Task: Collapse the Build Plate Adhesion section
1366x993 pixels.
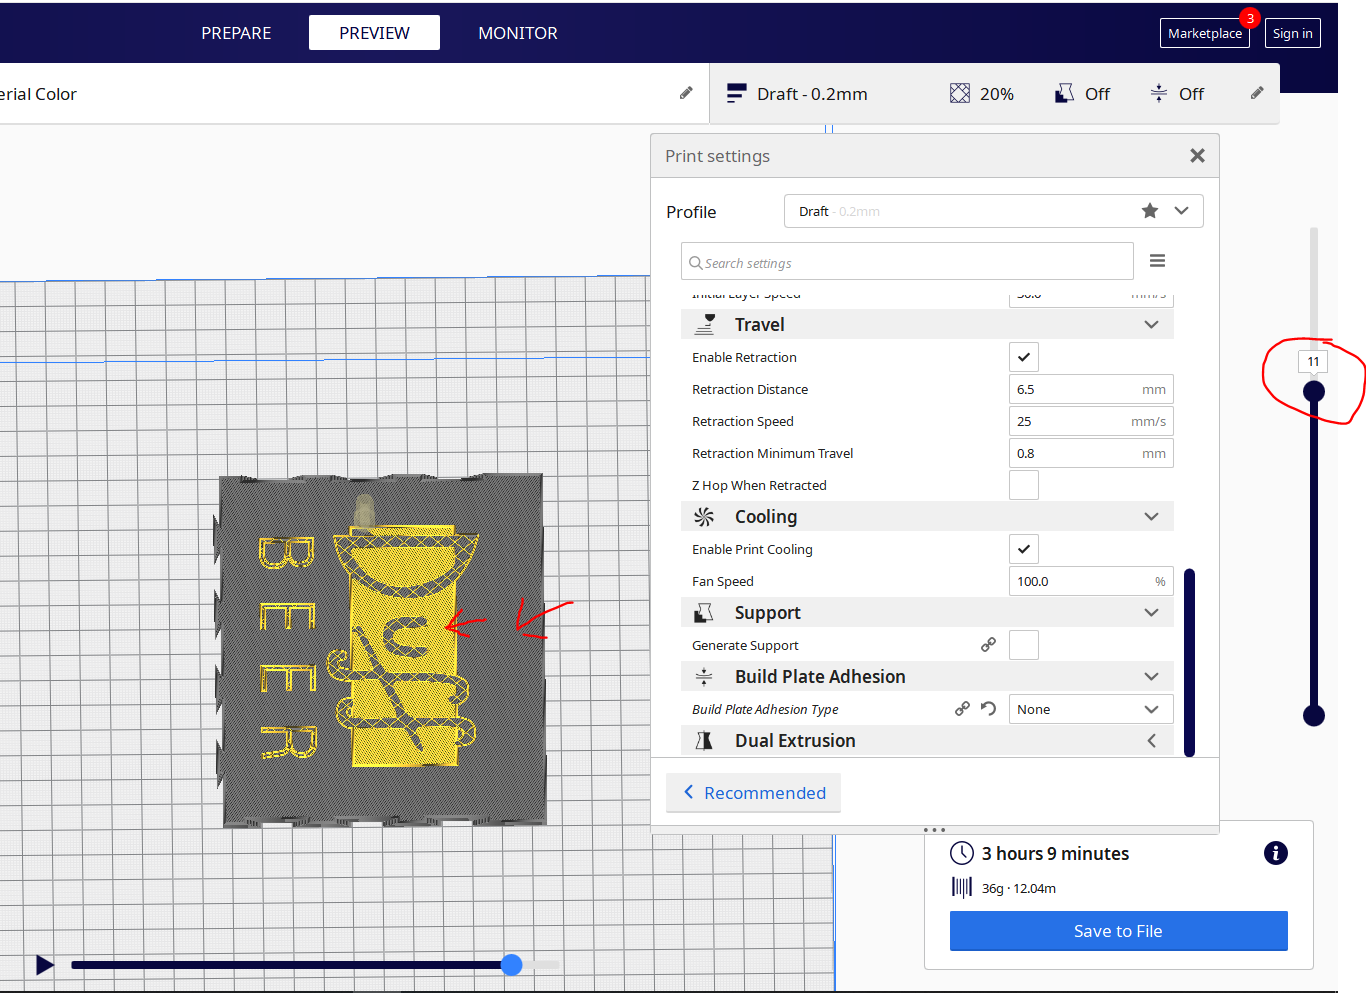Action: [x=1151, y=676]
